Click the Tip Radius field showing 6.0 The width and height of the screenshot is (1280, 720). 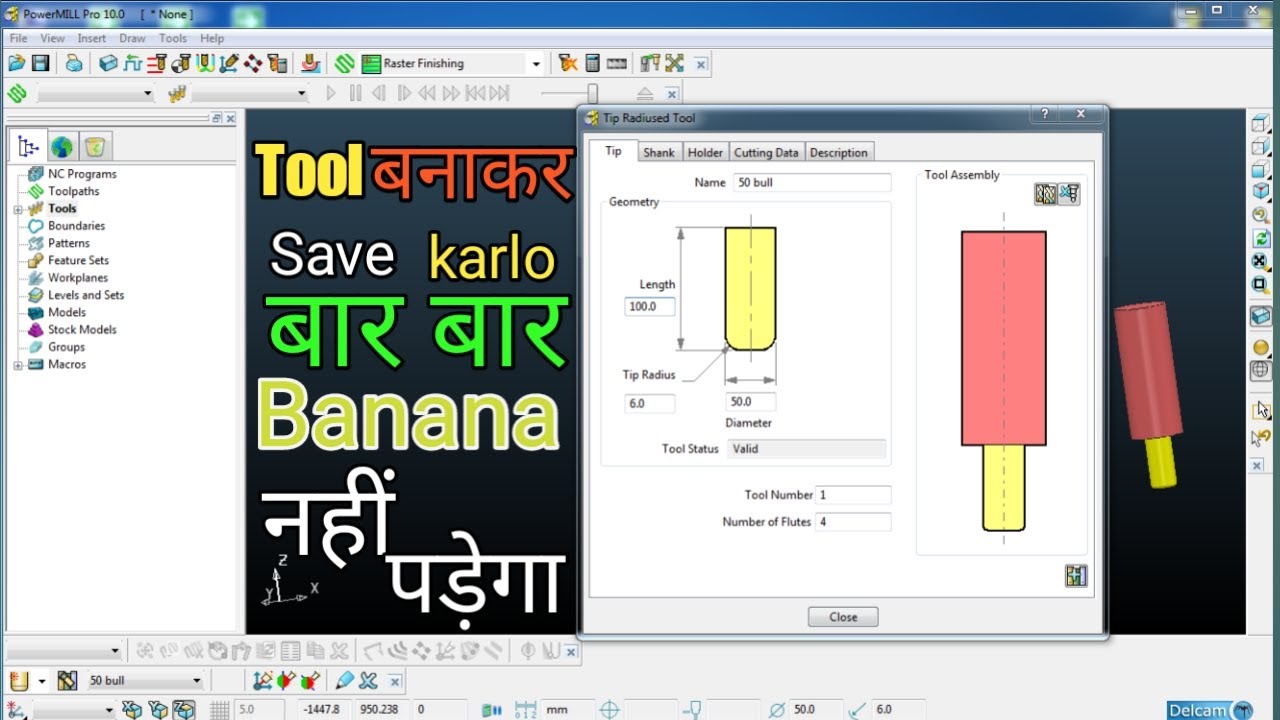pyautogui.click(x=650, y=404)
